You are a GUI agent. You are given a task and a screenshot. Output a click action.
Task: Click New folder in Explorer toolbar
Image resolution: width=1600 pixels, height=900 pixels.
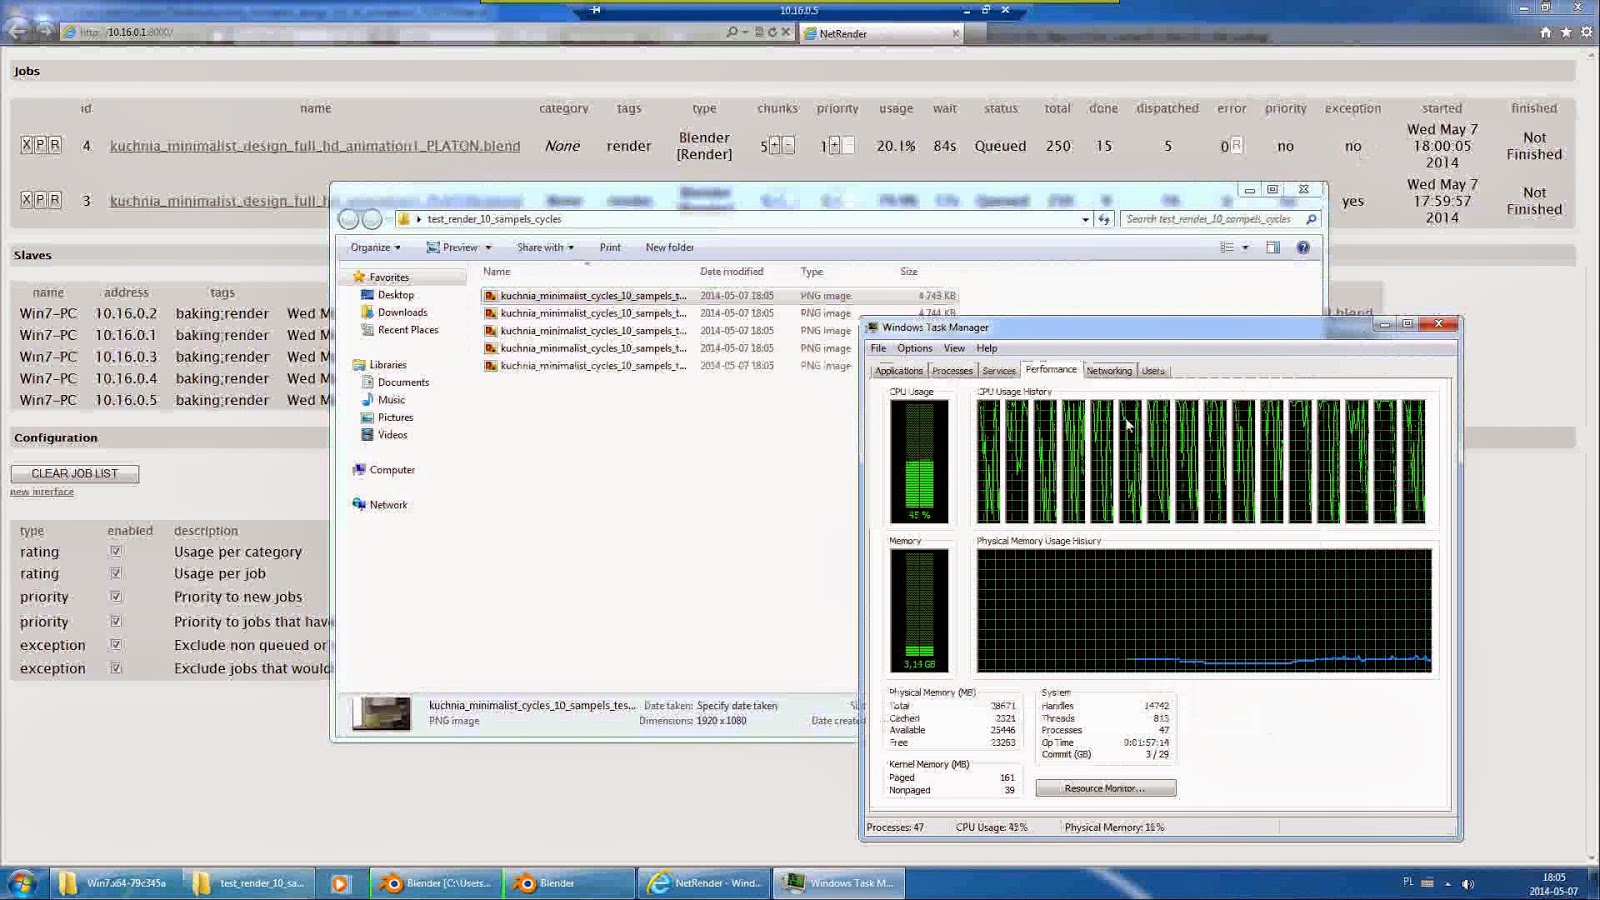(x=669, y=247)
